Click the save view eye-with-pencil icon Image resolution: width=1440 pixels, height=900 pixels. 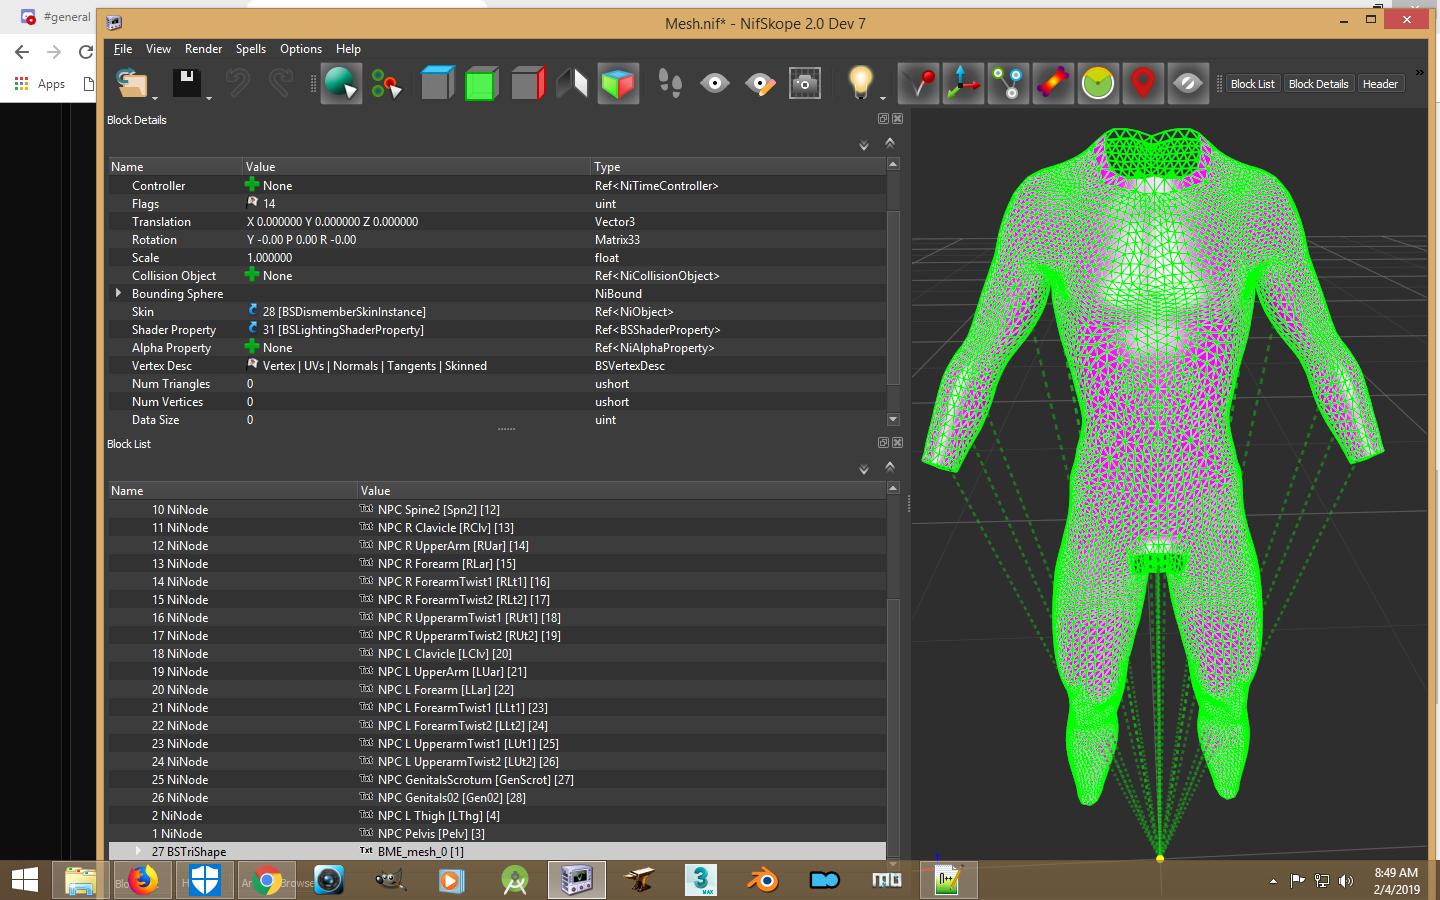coord(760,83)
